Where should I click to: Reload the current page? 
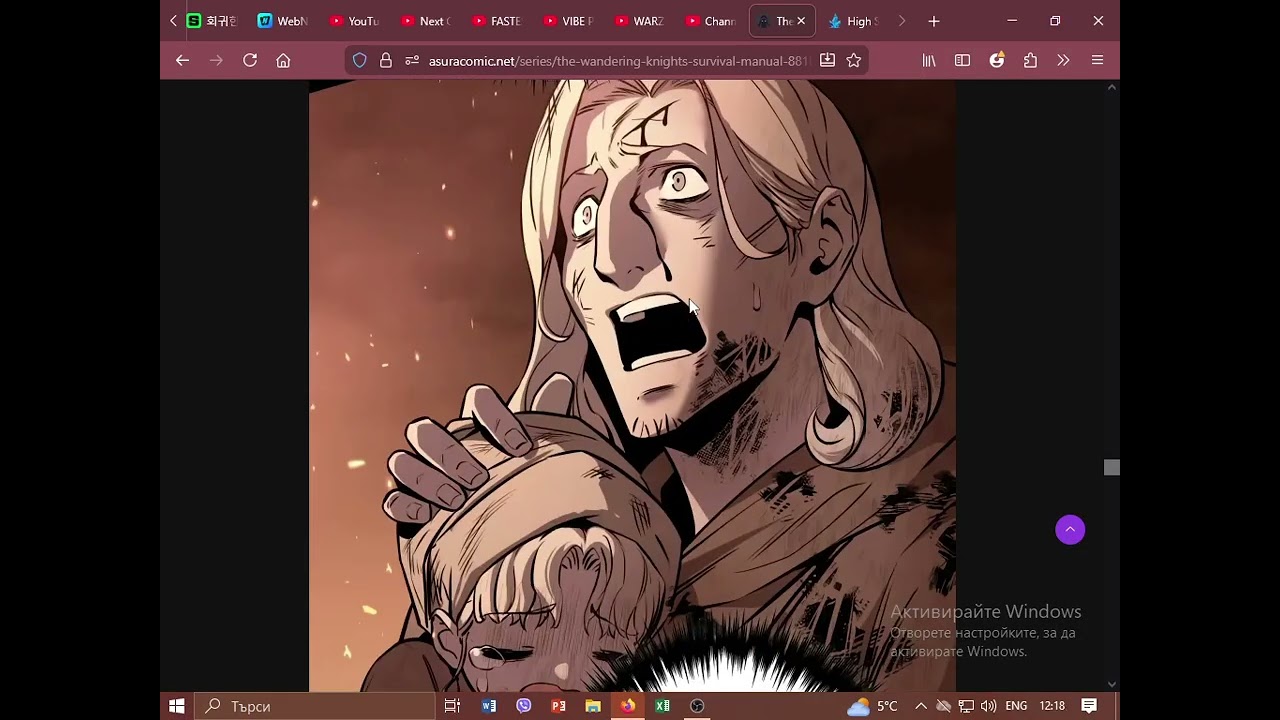pos(250,60)
